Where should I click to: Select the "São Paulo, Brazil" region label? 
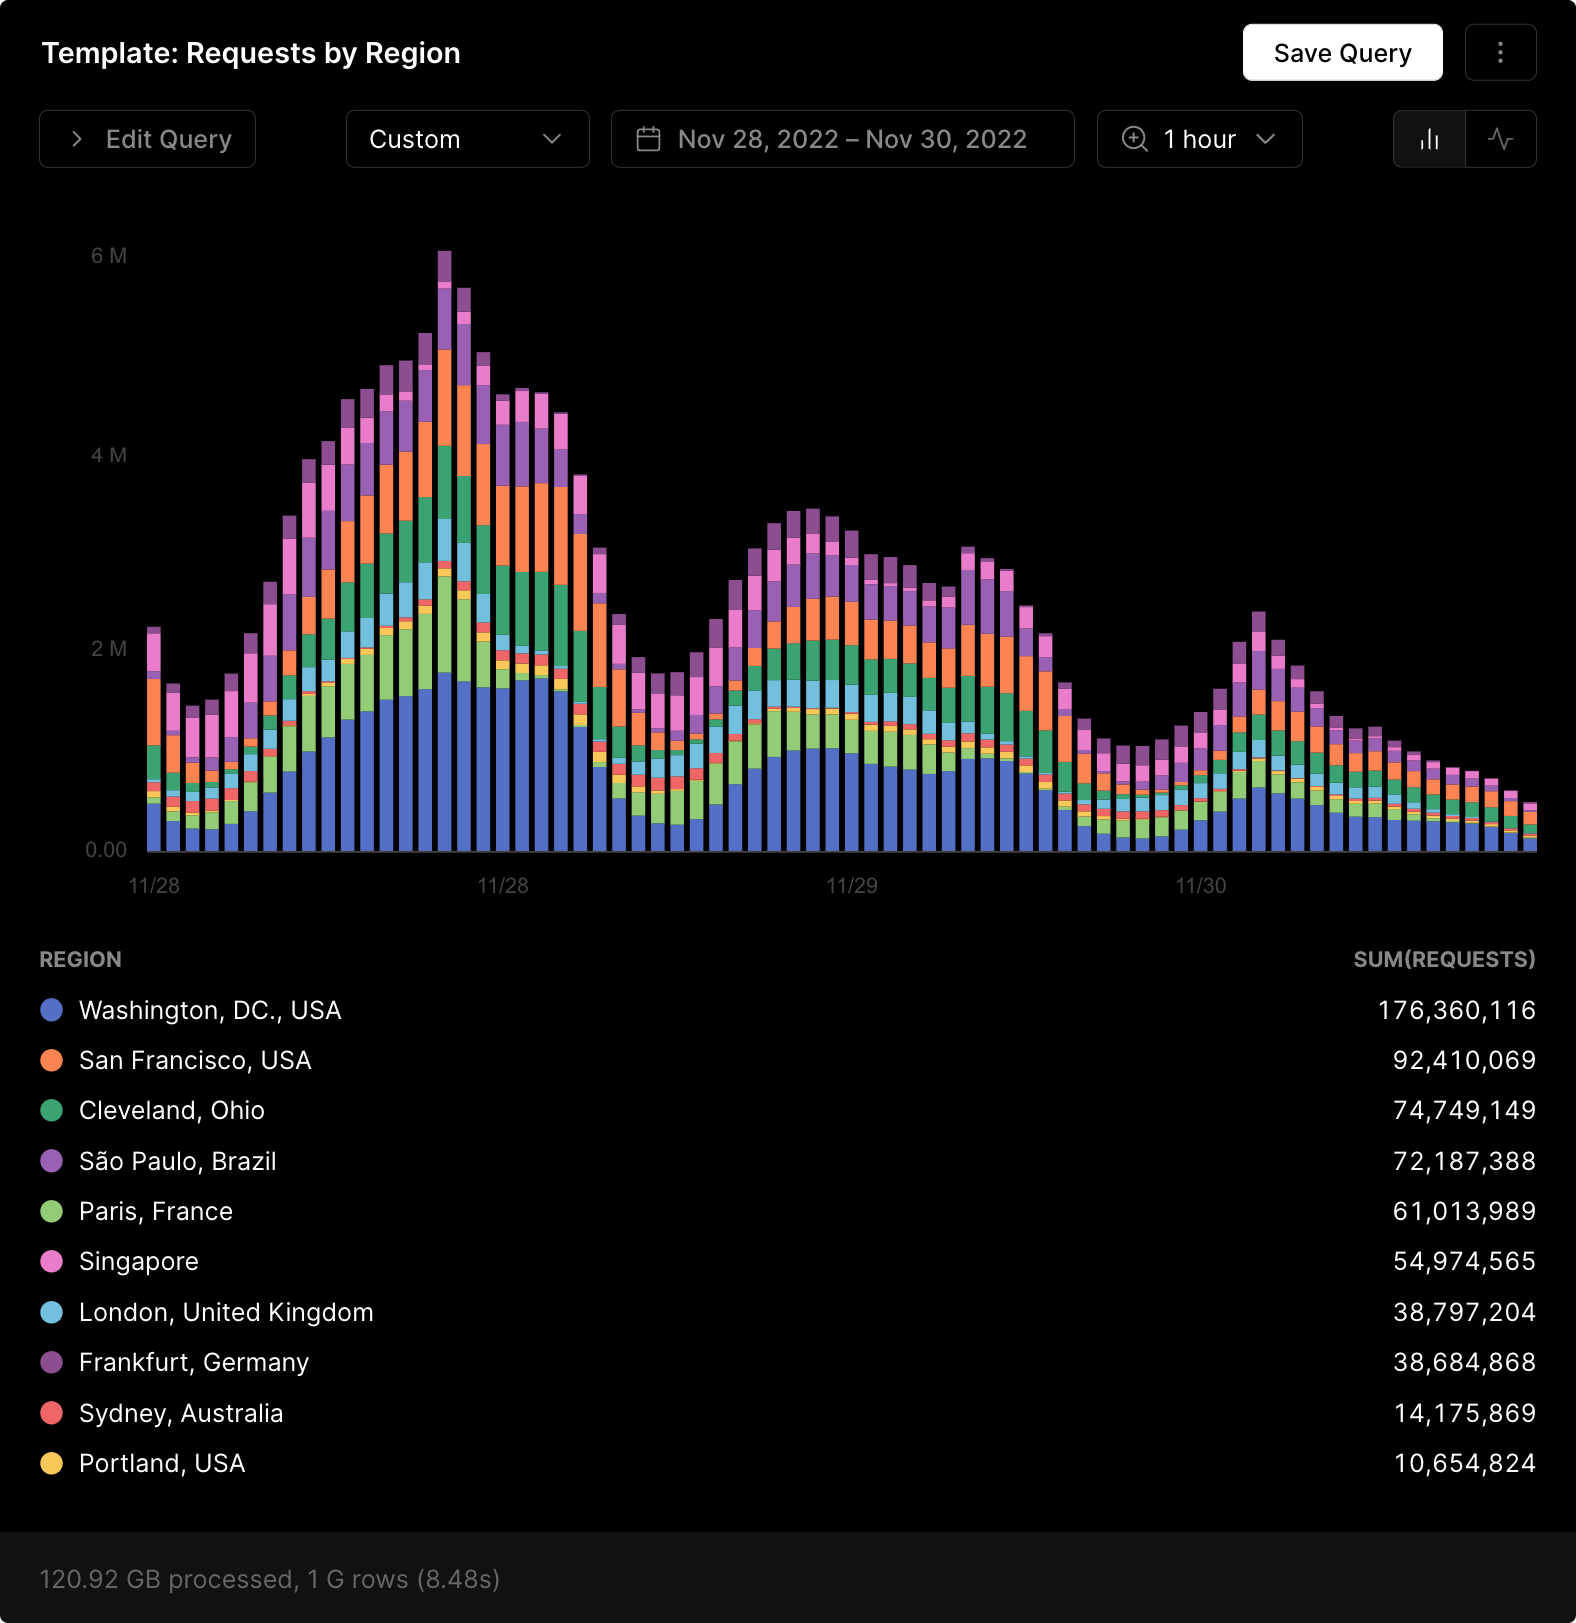(x=178, y=1161)
